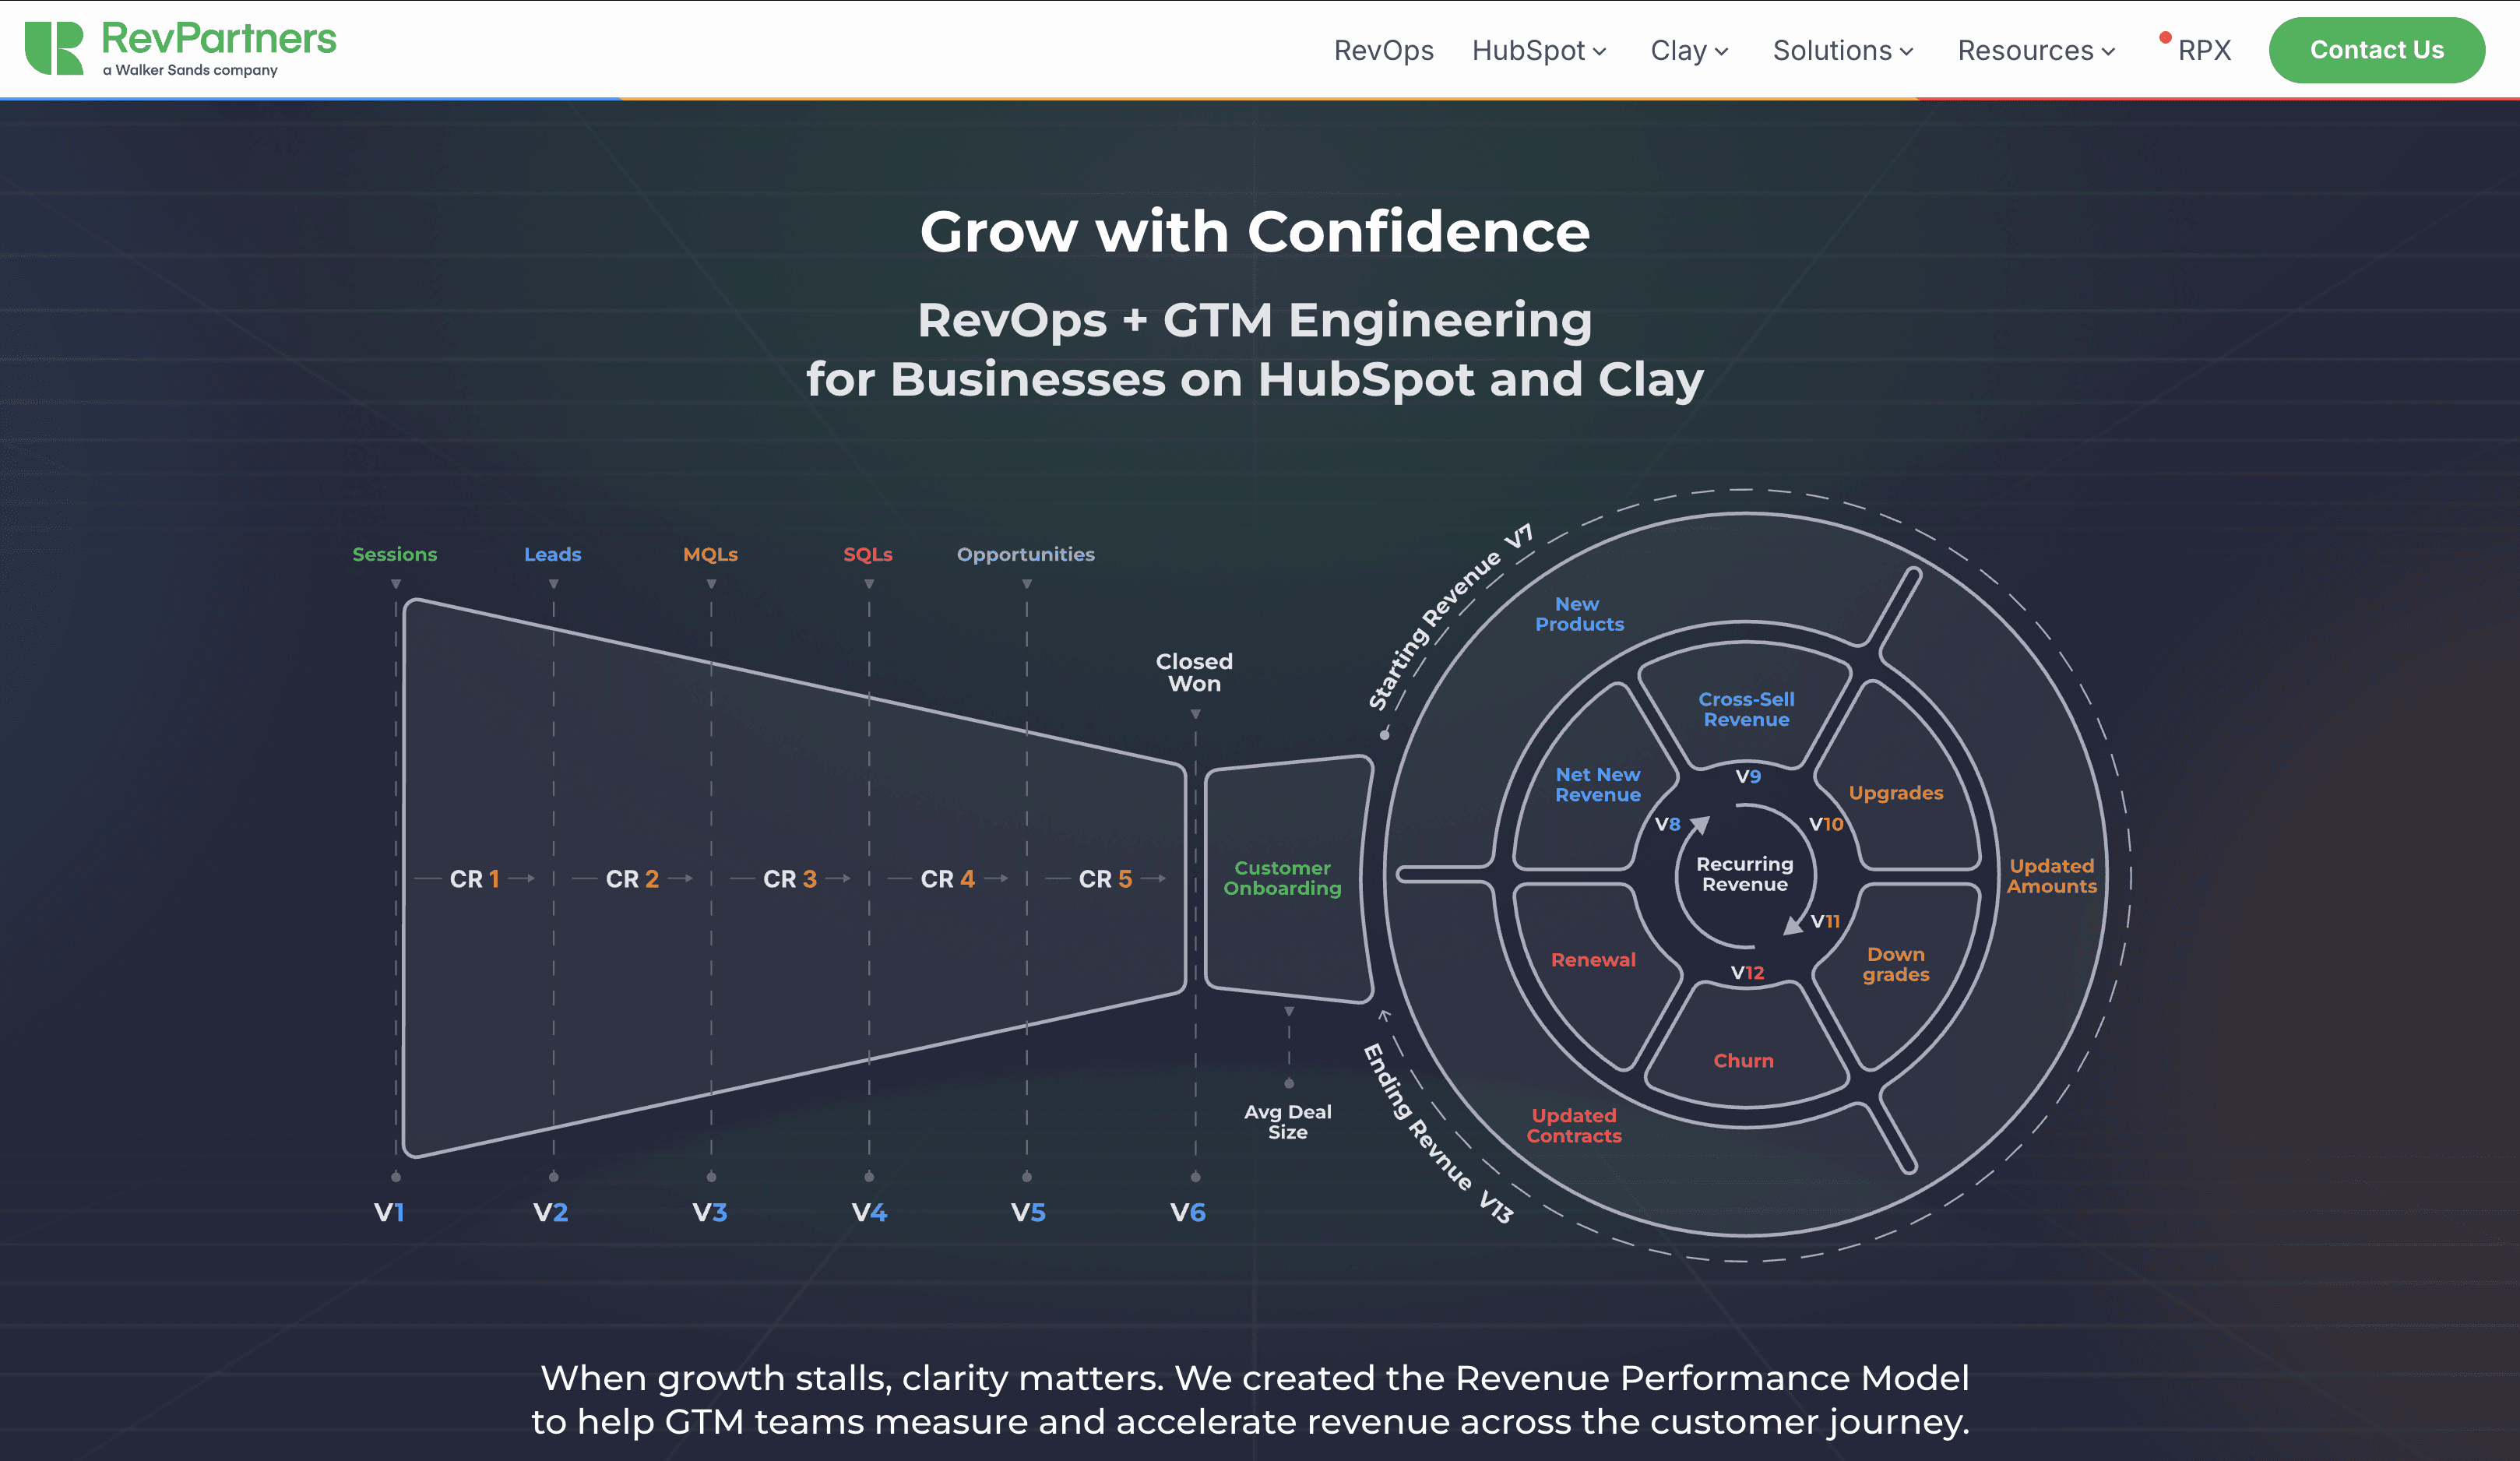Click the 'Customer Onboarding' block
Image resolution: width=2520 pixels, height=1461 pixels.
pos(1283,878)
